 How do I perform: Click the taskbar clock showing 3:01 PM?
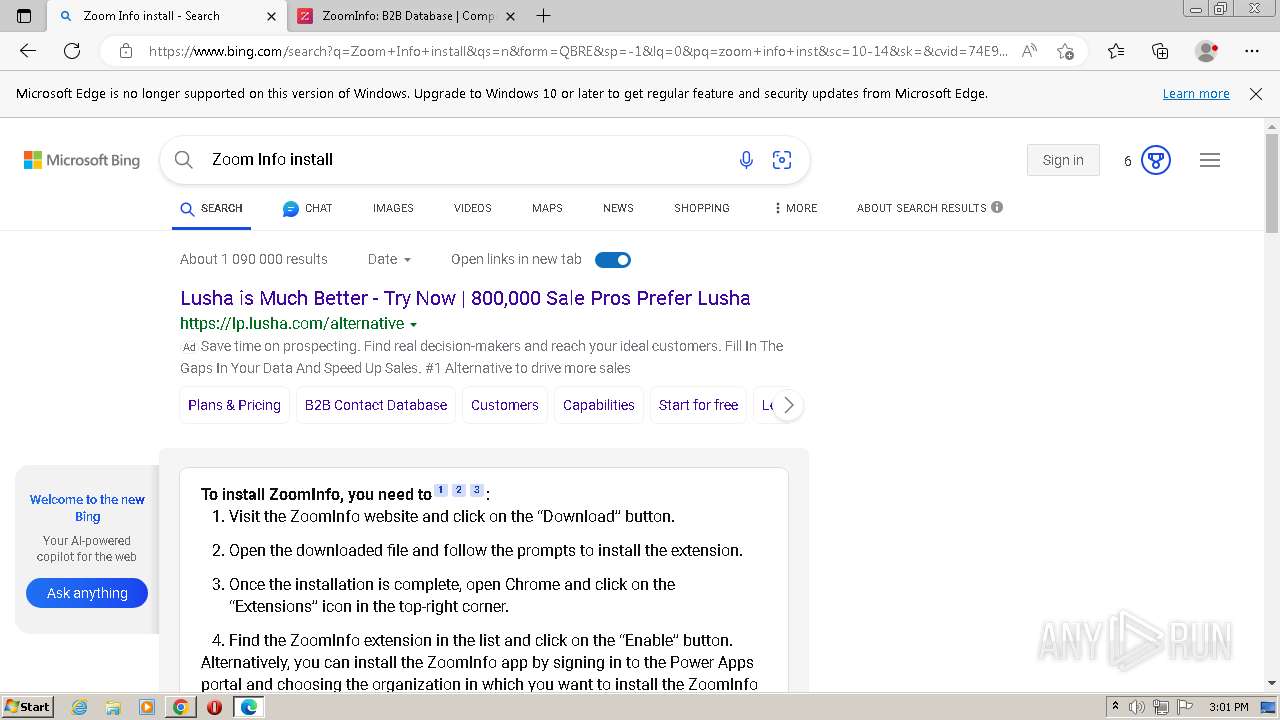[1228, 707]
